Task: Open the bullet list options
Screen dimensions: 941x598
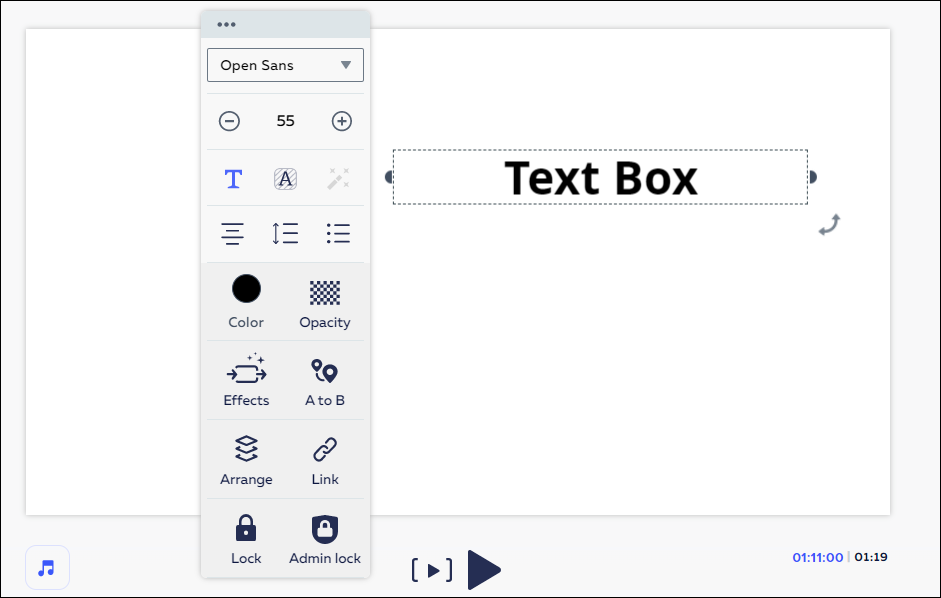Action: tap(339, 234)
